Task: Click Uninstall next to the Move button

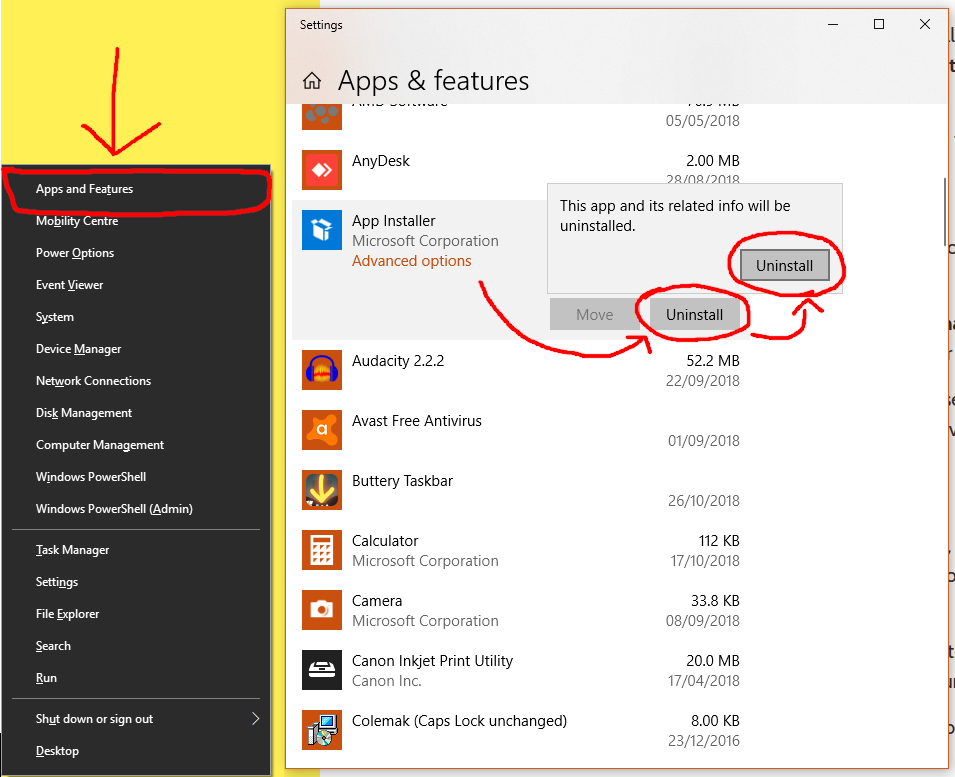Action: click(x=694, y=314)
